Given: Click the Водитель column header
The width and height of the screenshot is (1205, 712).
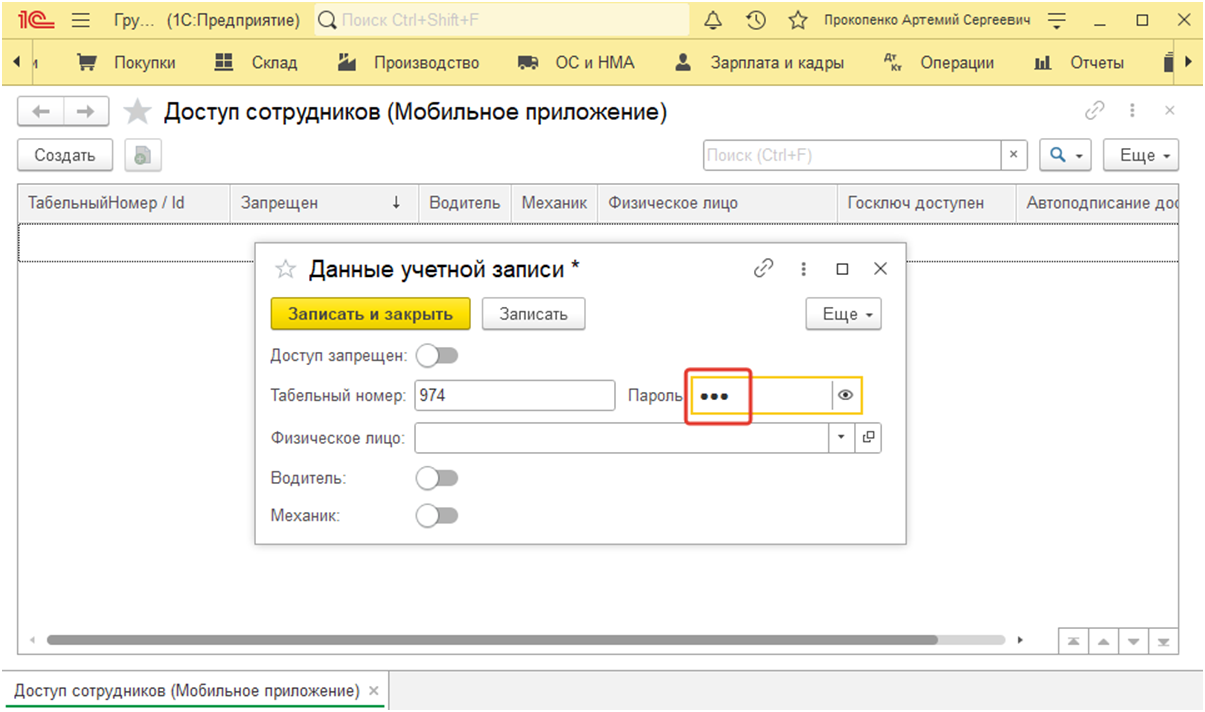Looking at the screenshot, I should [465, 203].
